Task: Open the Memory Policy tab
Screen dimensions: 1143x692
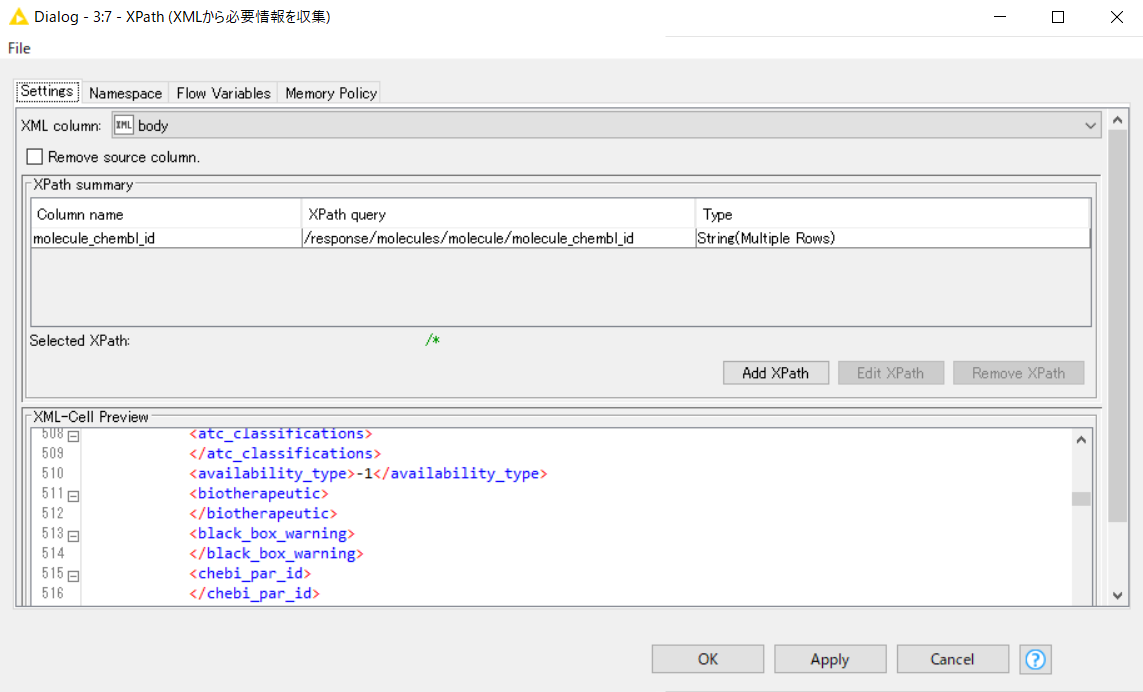Action: pos(329,93)
